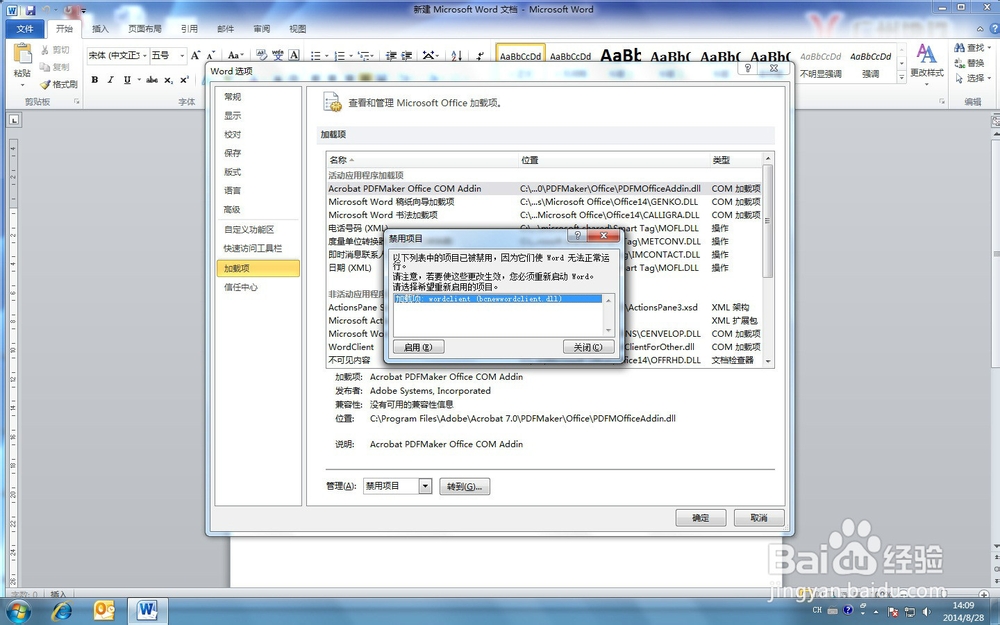Click the Numbering list icon
1000x625 pixels.
342,56
